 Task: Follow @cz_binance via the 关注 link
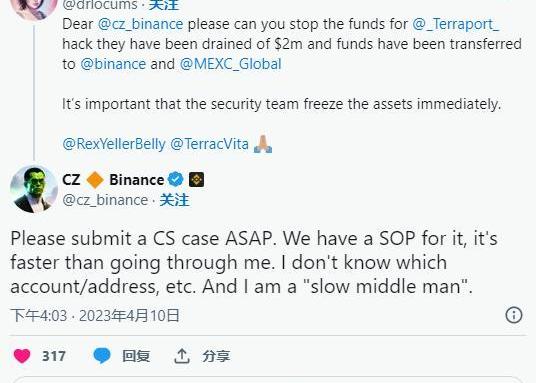174,200
